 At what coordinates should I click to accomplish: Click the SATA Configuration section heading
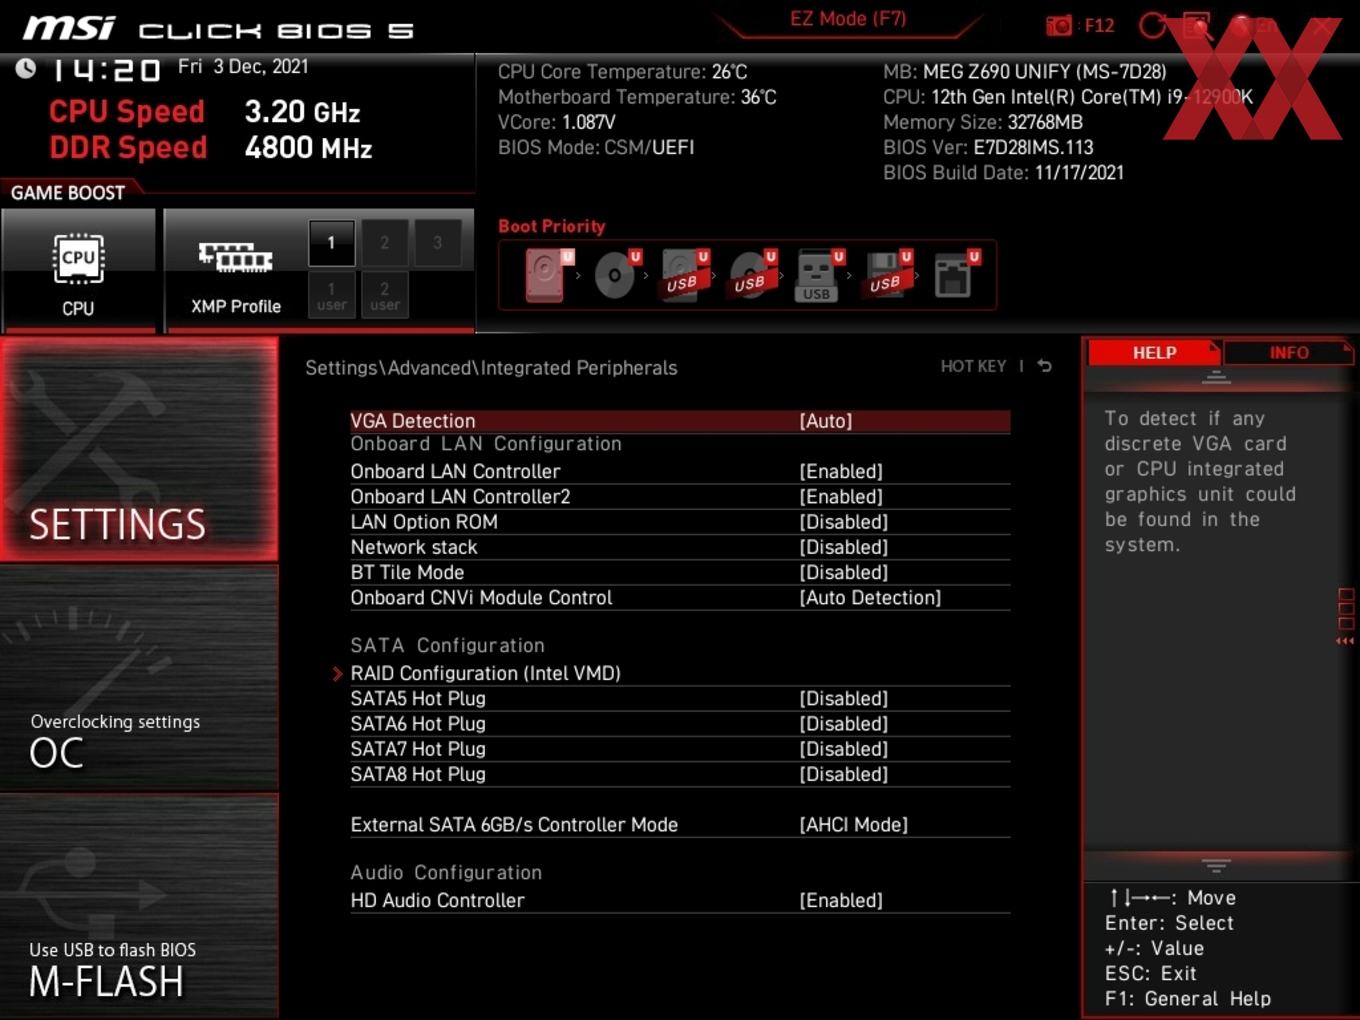click(x=447, y=646)
